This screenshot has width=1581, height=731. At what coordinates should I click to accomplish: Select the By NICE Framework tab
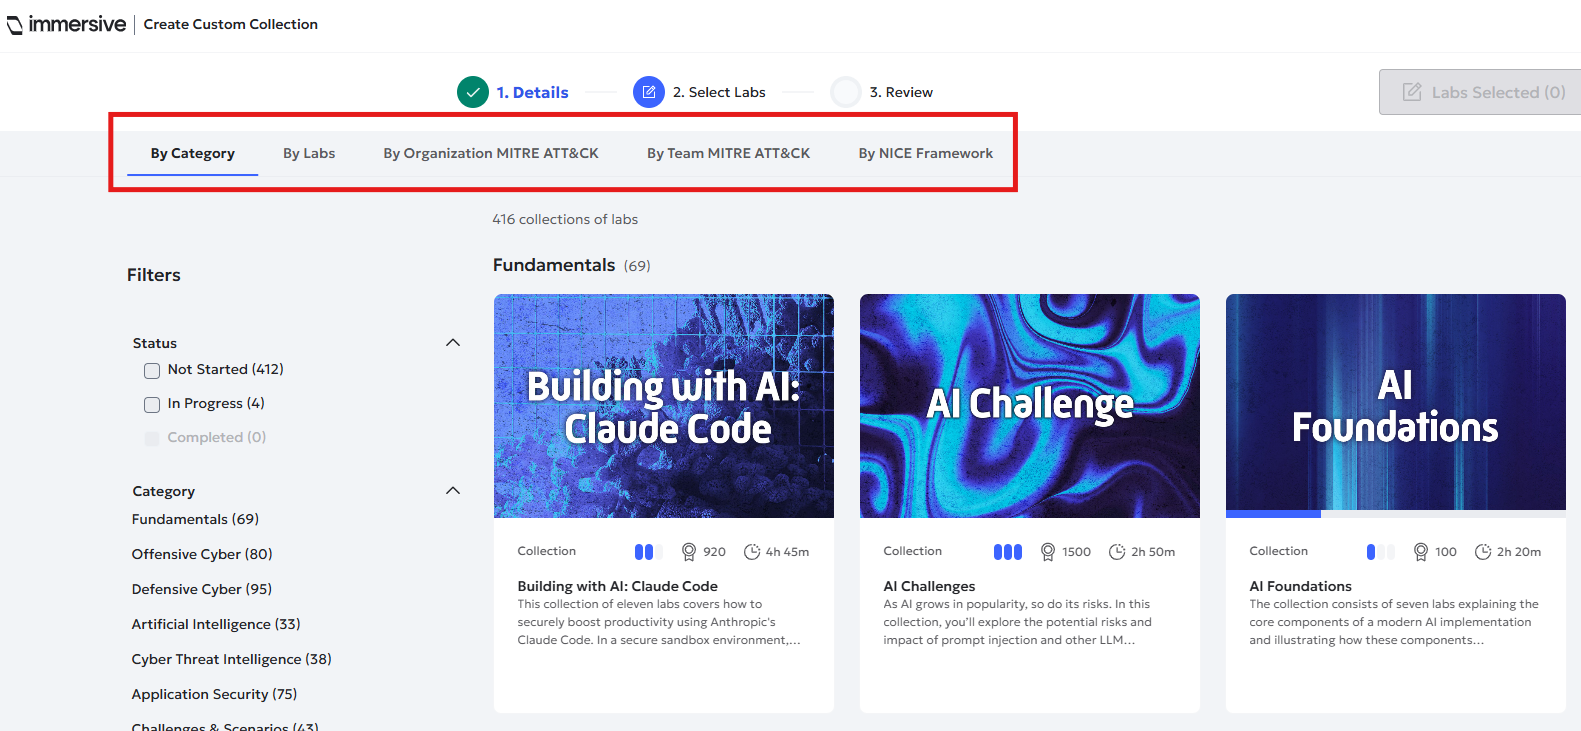pyautogui.click(x=926, y=153)
